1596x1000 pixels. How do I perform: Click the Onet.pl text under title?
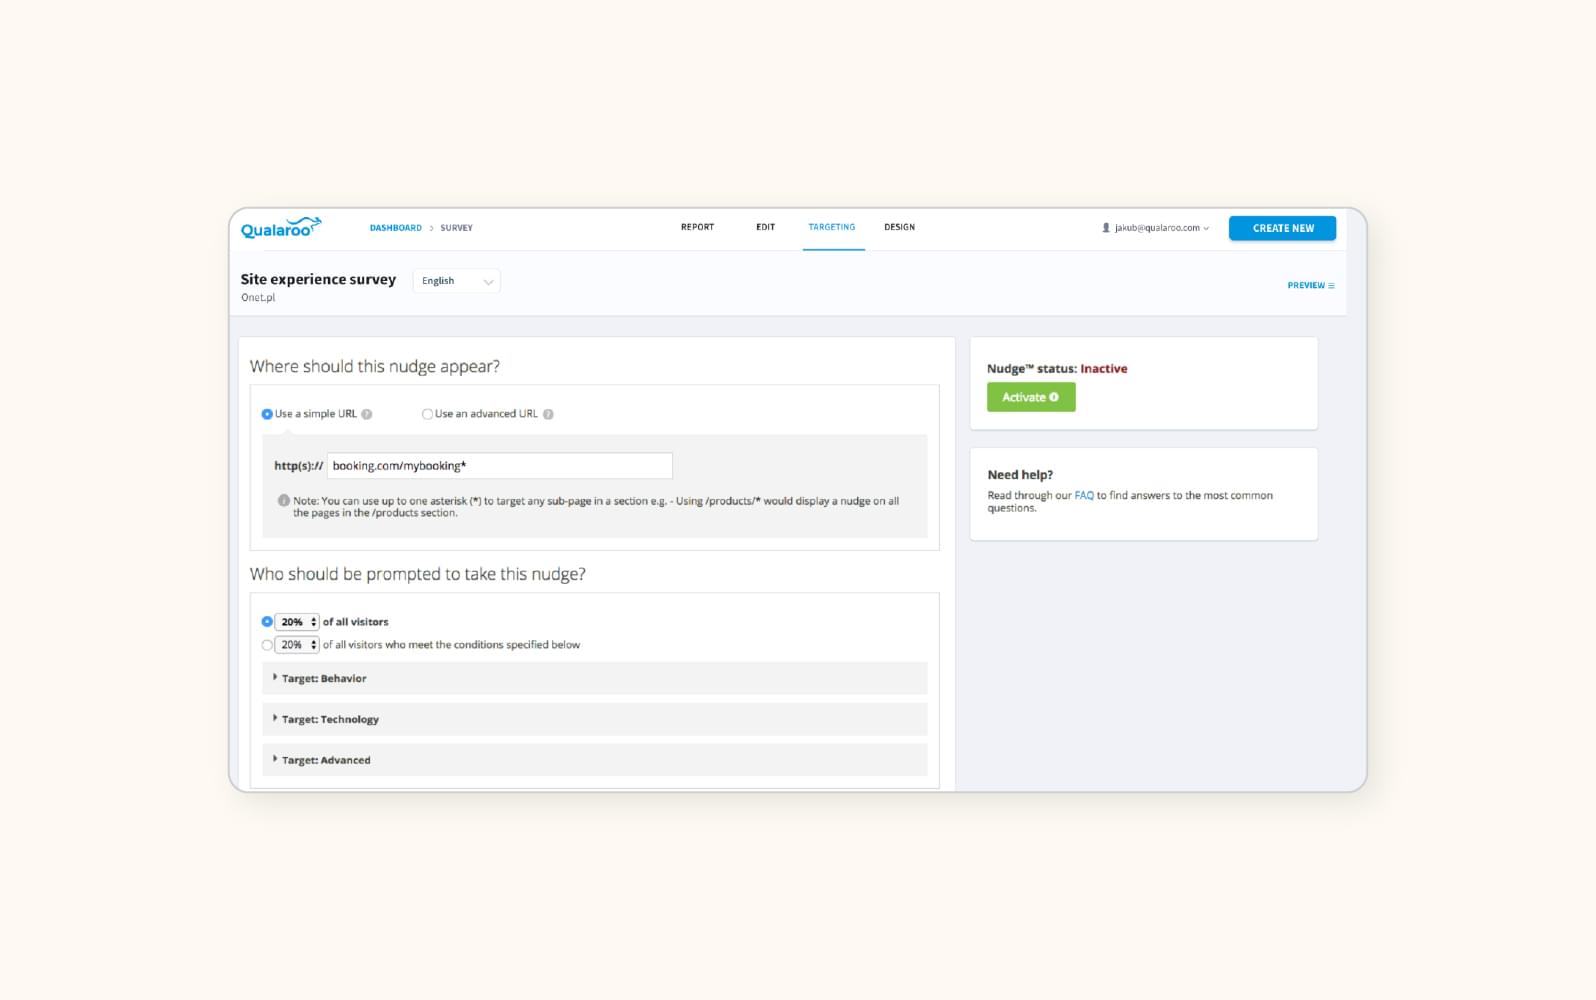[x=258, y=298]
